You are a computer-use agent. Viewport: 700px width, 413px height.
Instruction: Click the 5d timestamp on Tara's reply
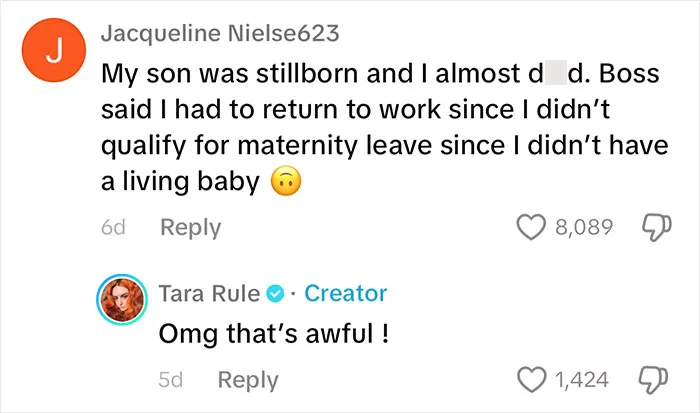coord(171,380)
